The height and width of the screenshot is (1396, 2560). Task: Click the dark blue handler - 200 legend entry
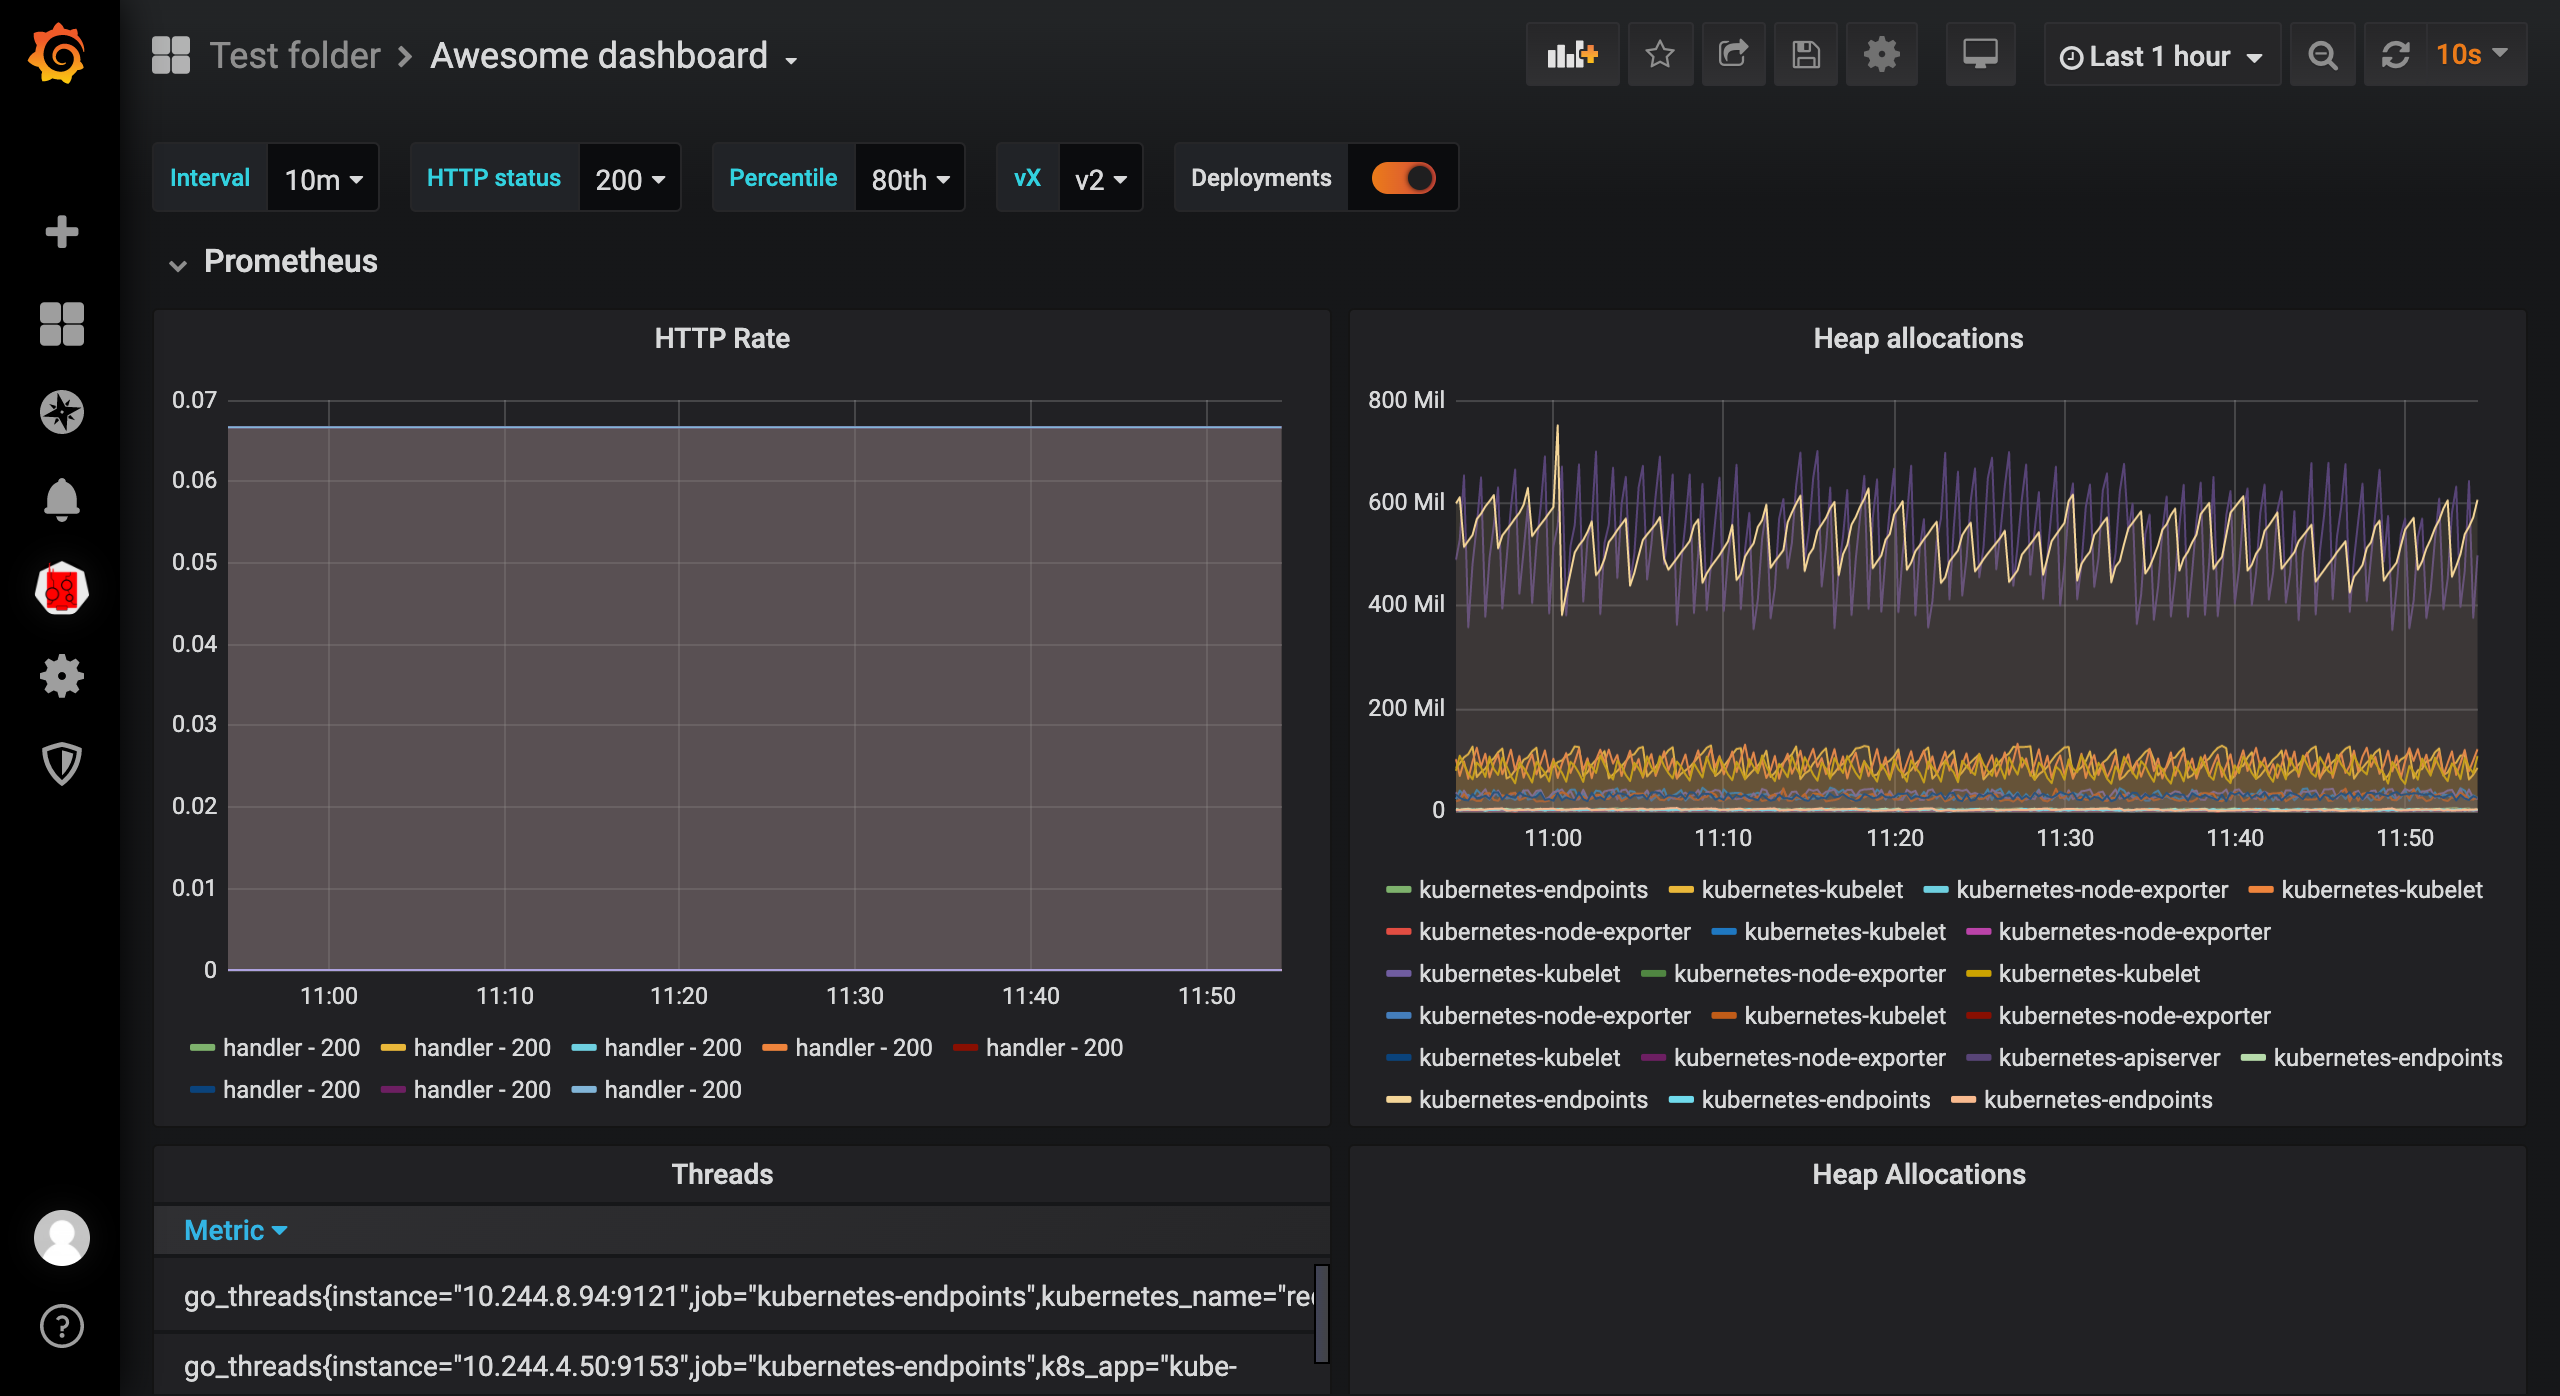275,1089
